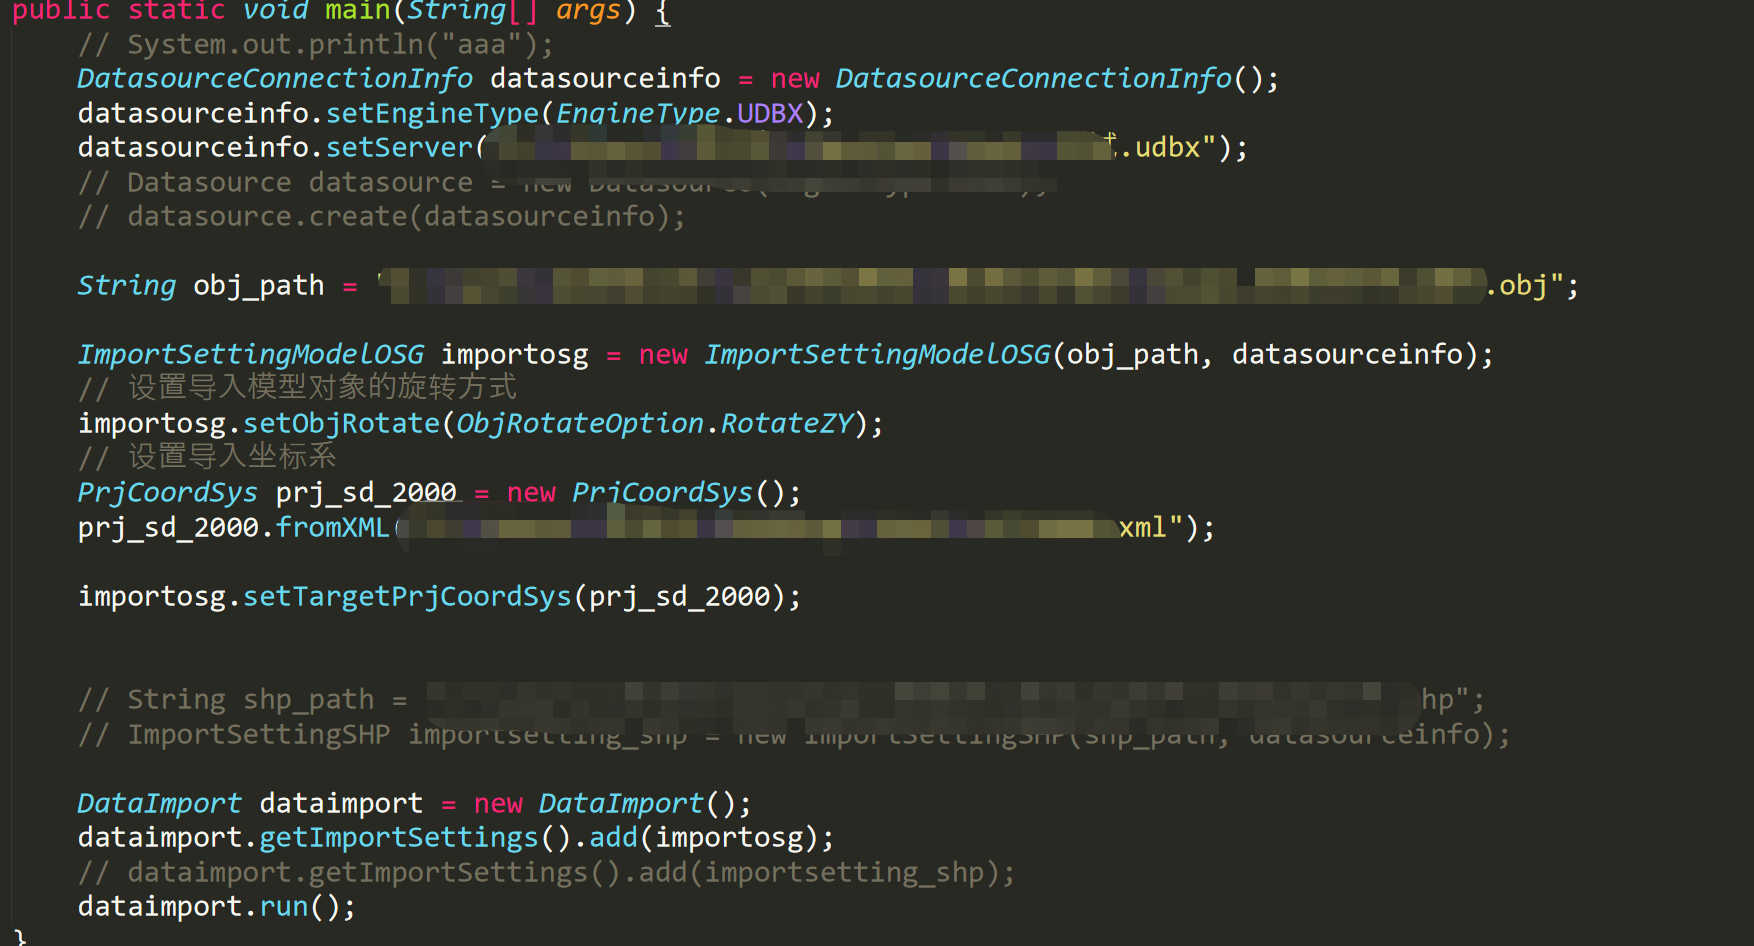Image resolution: width=1754 pixels, height=946 pixels.
Task: Click the run method on dataimport
Action: click(284, 907)
